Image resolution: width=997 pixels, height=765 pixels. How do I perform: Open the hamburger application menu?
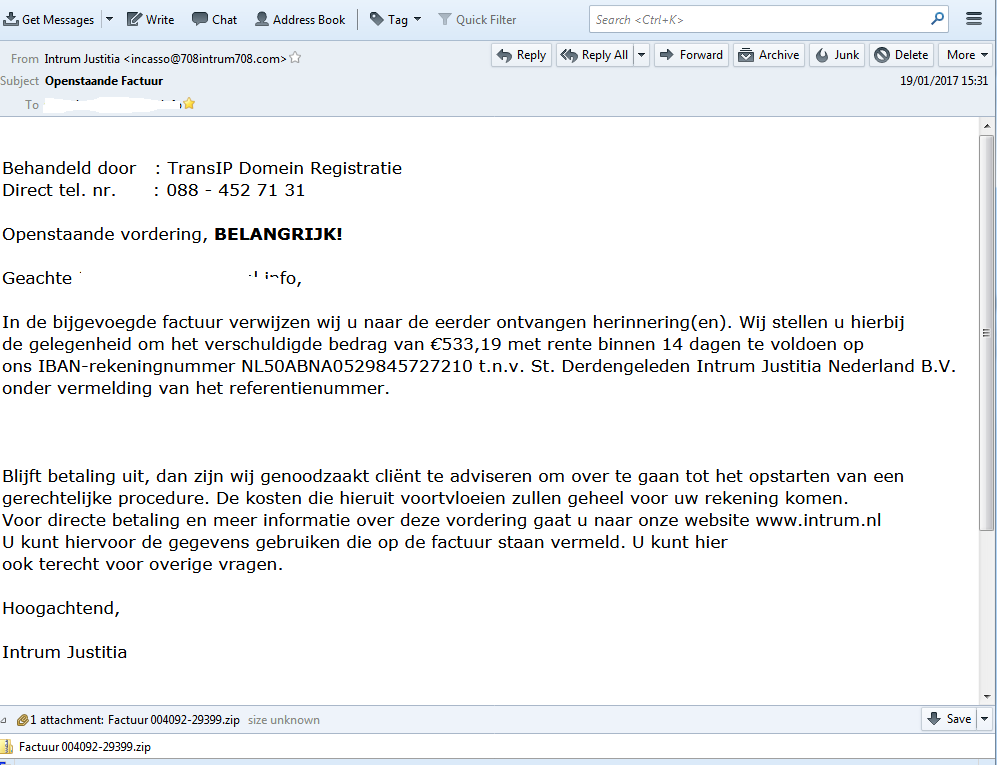click(974, 19)
